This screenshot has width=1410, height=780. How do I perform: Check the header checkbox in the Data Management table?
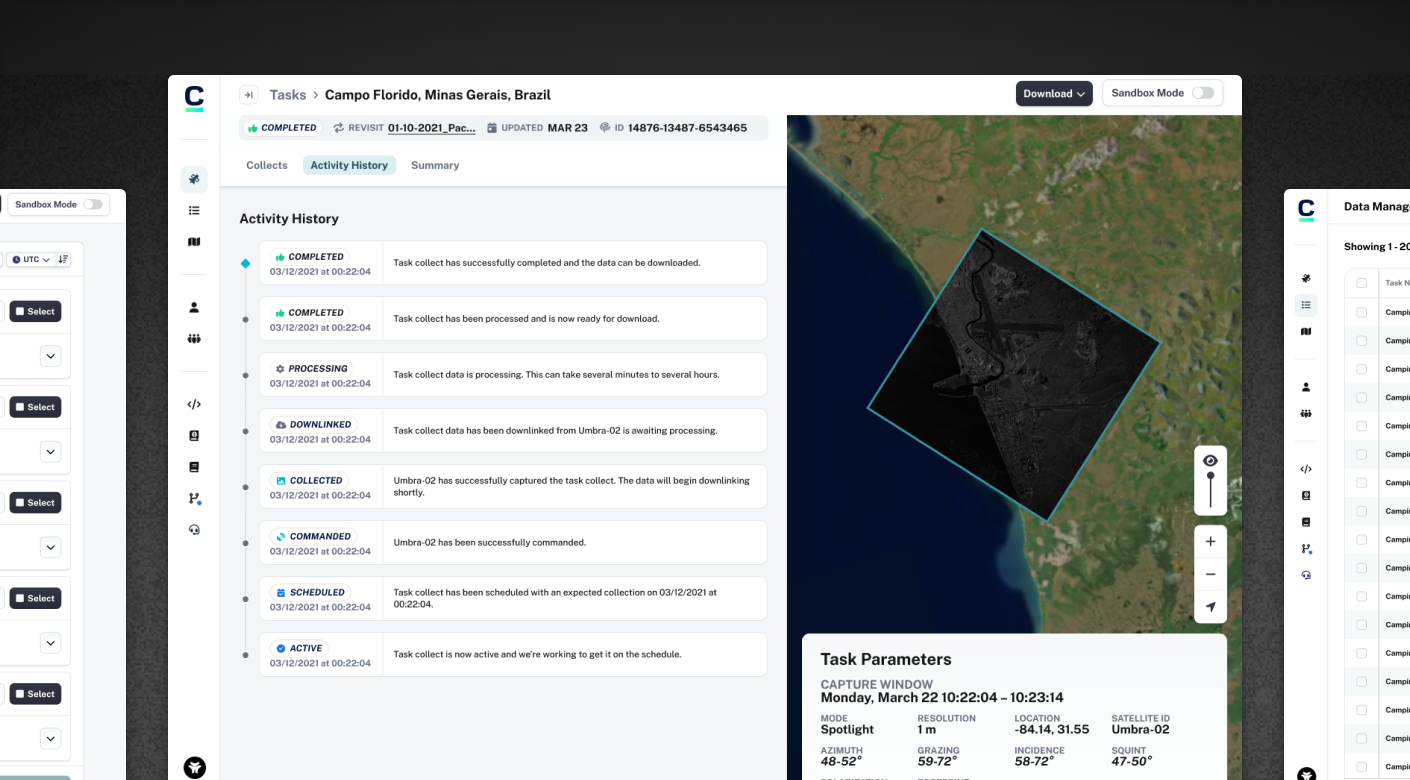[1361, 283]
